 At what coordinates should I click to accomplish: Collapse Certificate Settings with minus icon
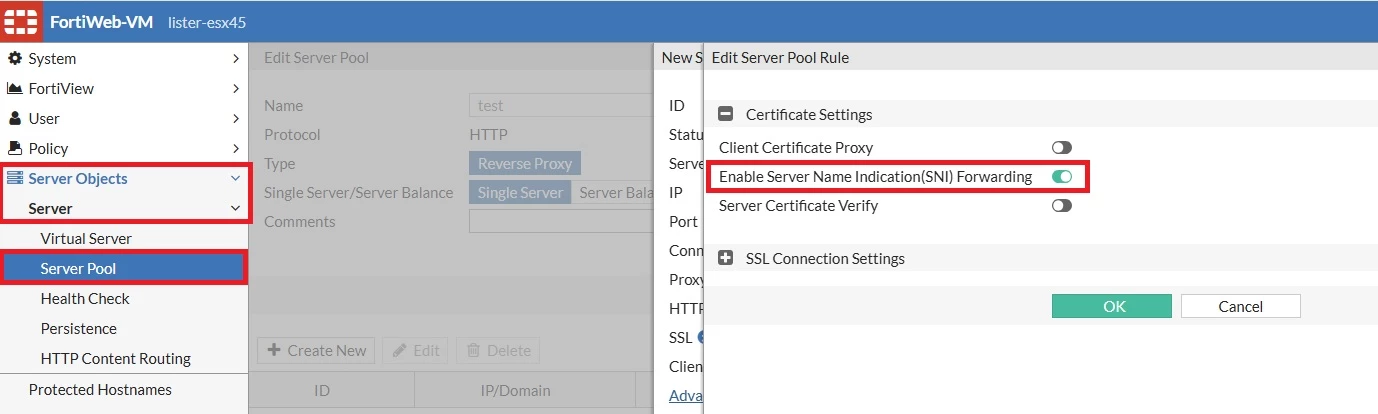[726, 114]
